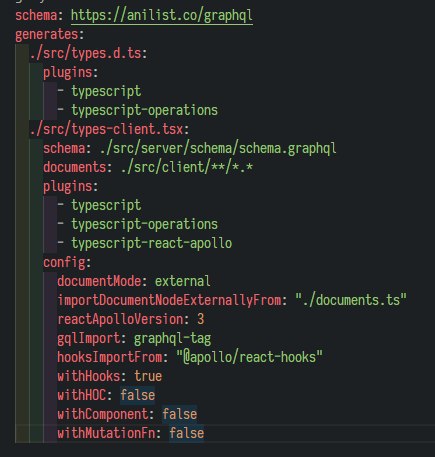Click the 'config' key
This screenshot has width=435, height=457.
(x=64, y=262)
